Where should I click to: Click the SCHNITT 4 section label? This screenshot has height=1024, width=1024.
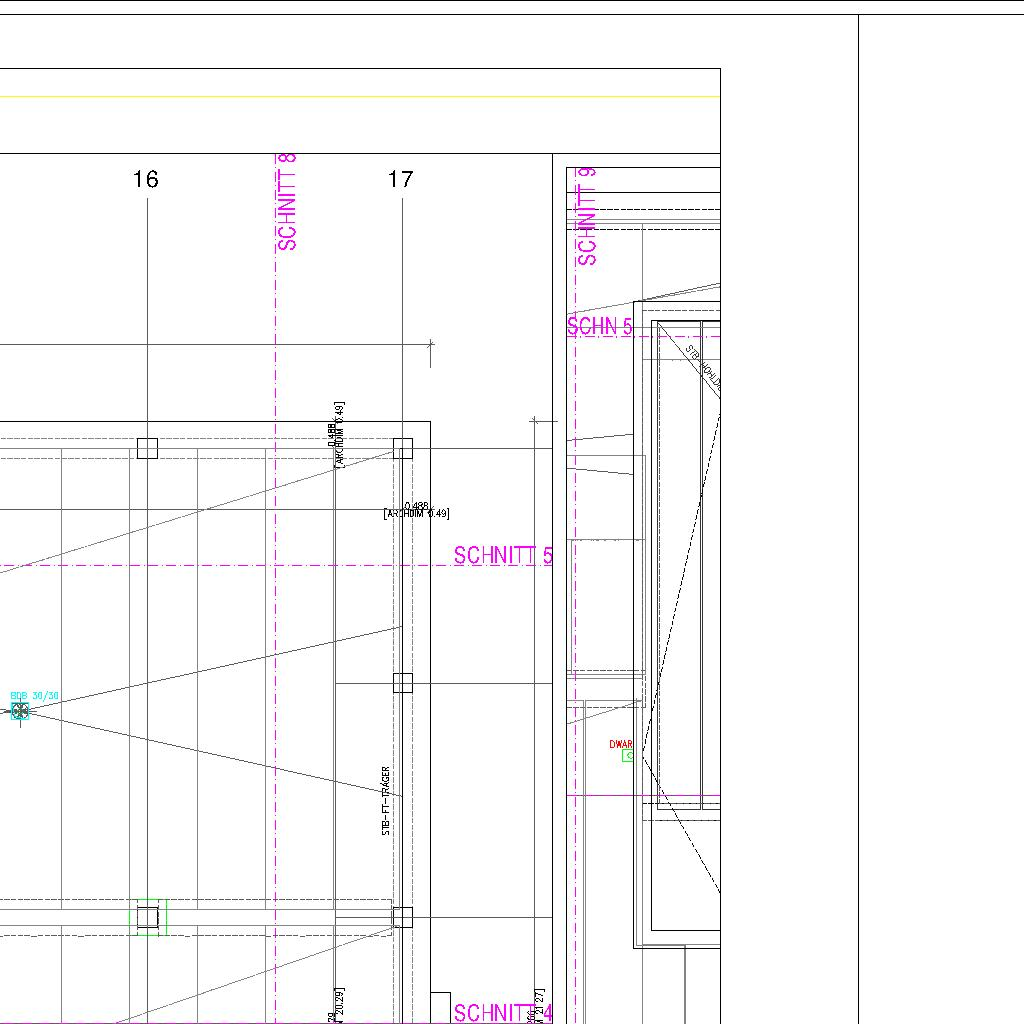coord(503,1013)
